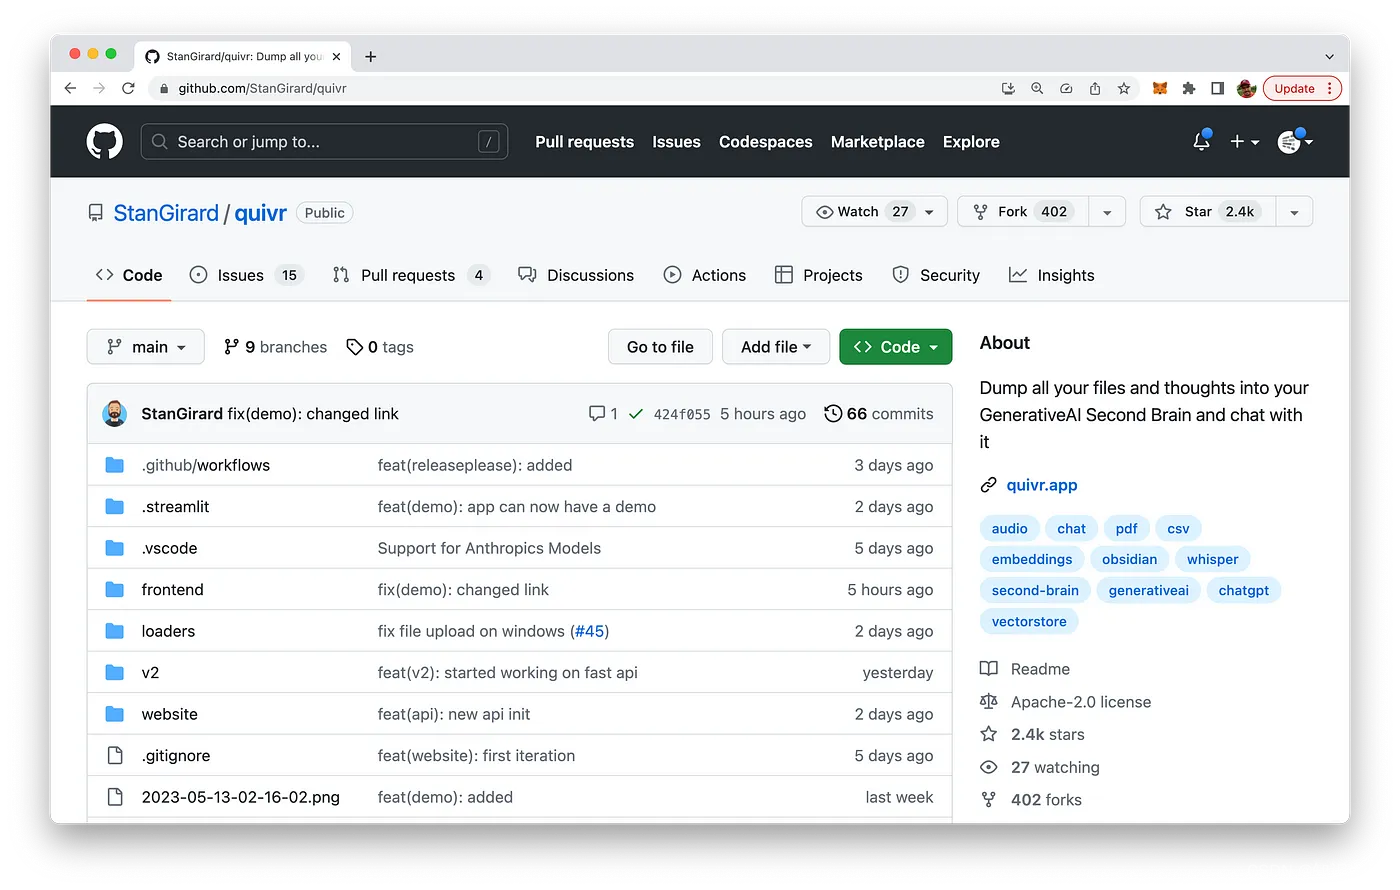
Task: Bookmark page with the star icon in address bar
Action: tap(1124, 88)
